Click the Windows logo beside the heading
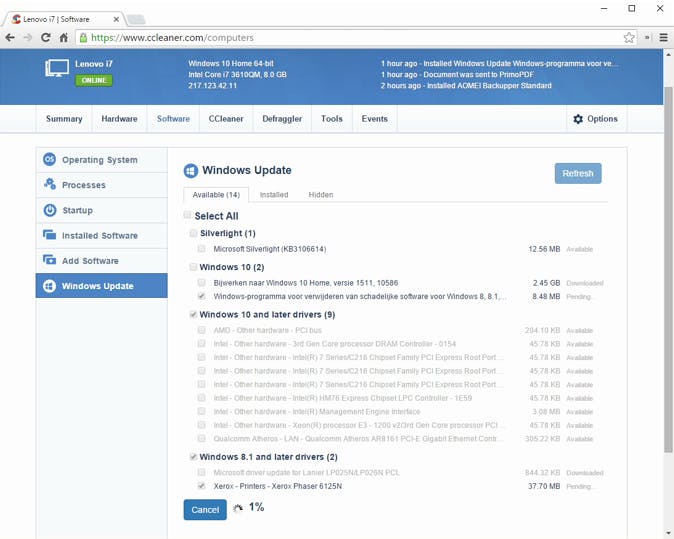 point(190,171)
